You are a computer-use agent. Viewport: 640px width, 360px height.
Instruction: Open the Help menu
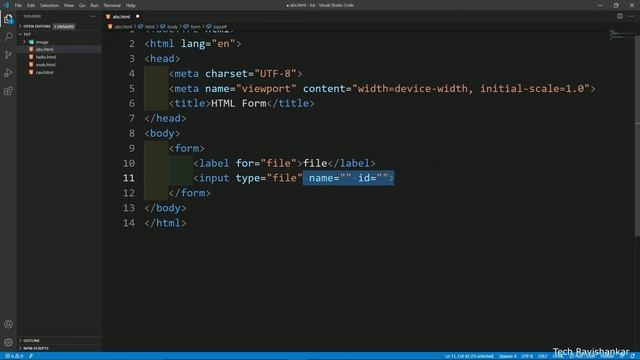(x=131, y=5)
